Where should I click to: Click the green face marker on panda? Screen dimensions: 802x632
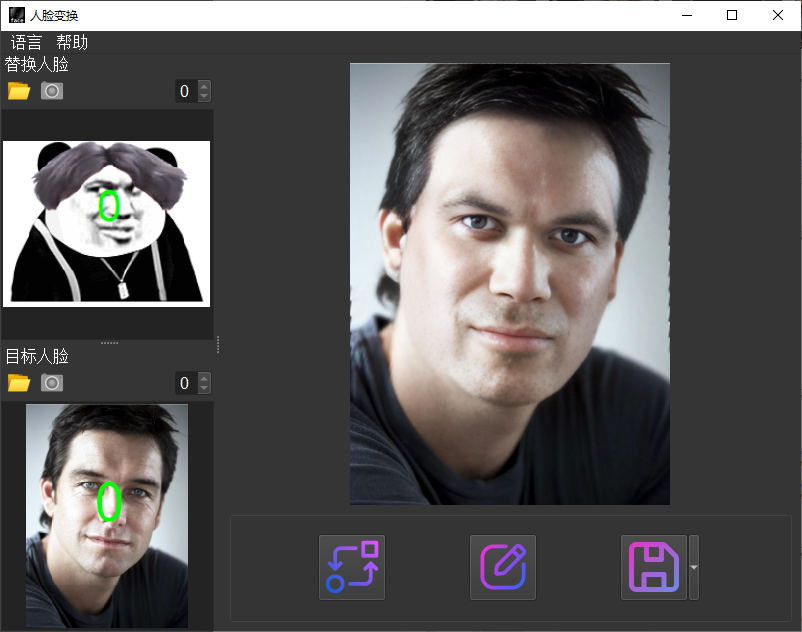click(110, 205)
